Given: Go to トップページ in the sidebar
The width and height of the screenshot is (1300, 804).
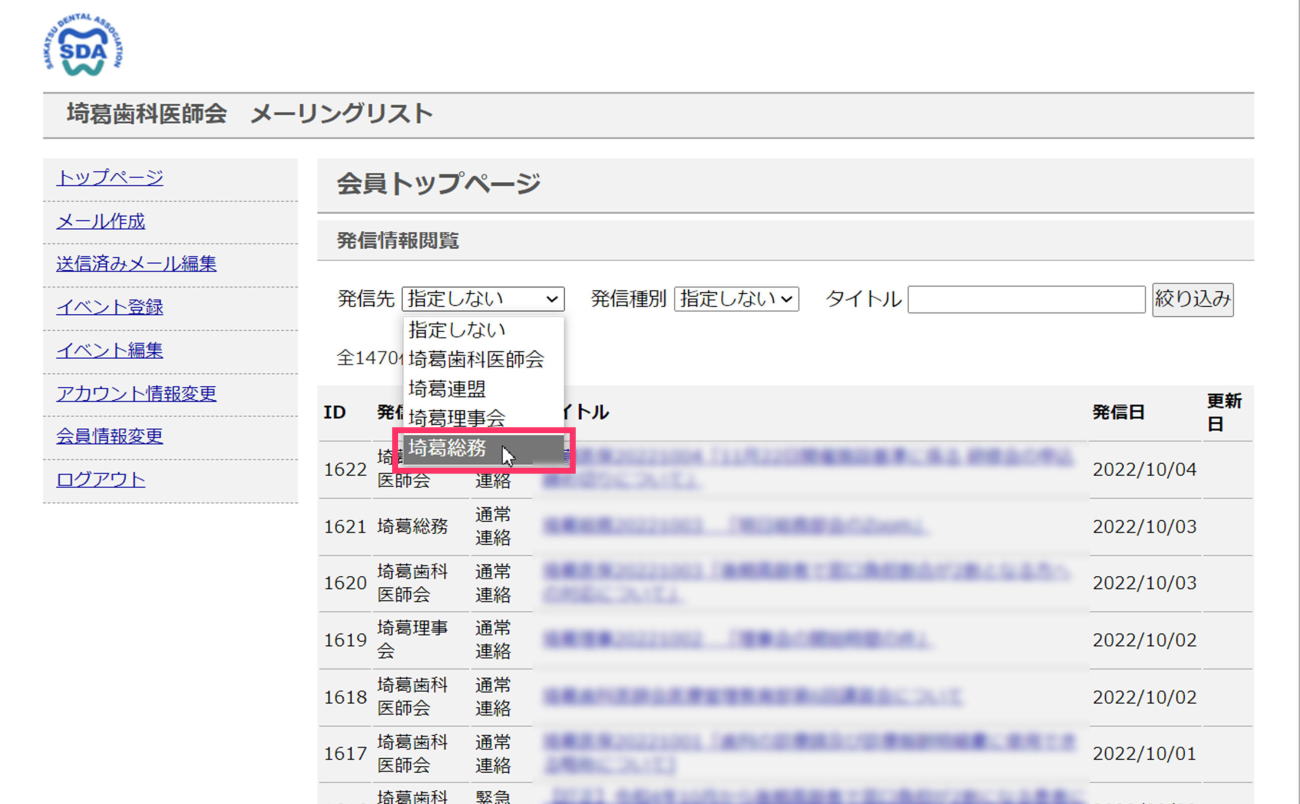Looking at the screenshot, I should click(110, 178).
